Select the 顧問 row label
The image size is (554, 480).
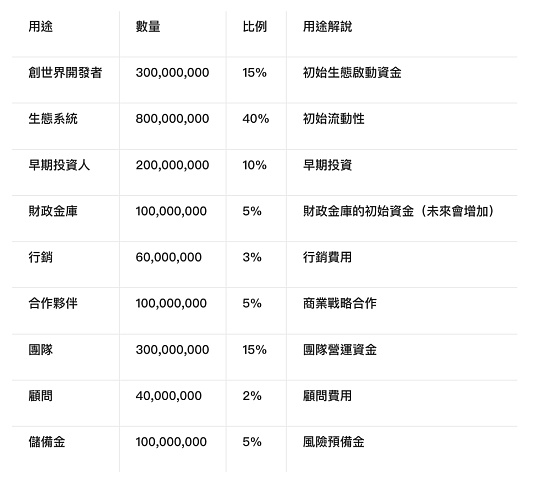click(40, 396)
